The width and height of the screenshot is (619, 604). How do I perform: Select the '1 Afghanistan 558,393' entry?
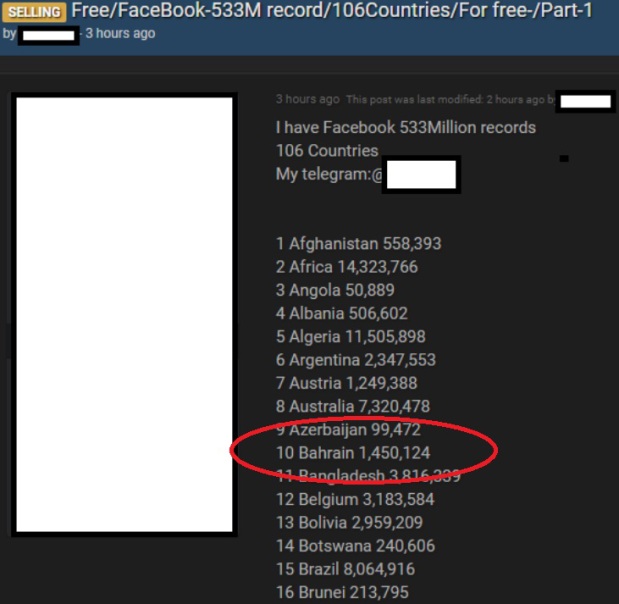click(x=358, y=244)
